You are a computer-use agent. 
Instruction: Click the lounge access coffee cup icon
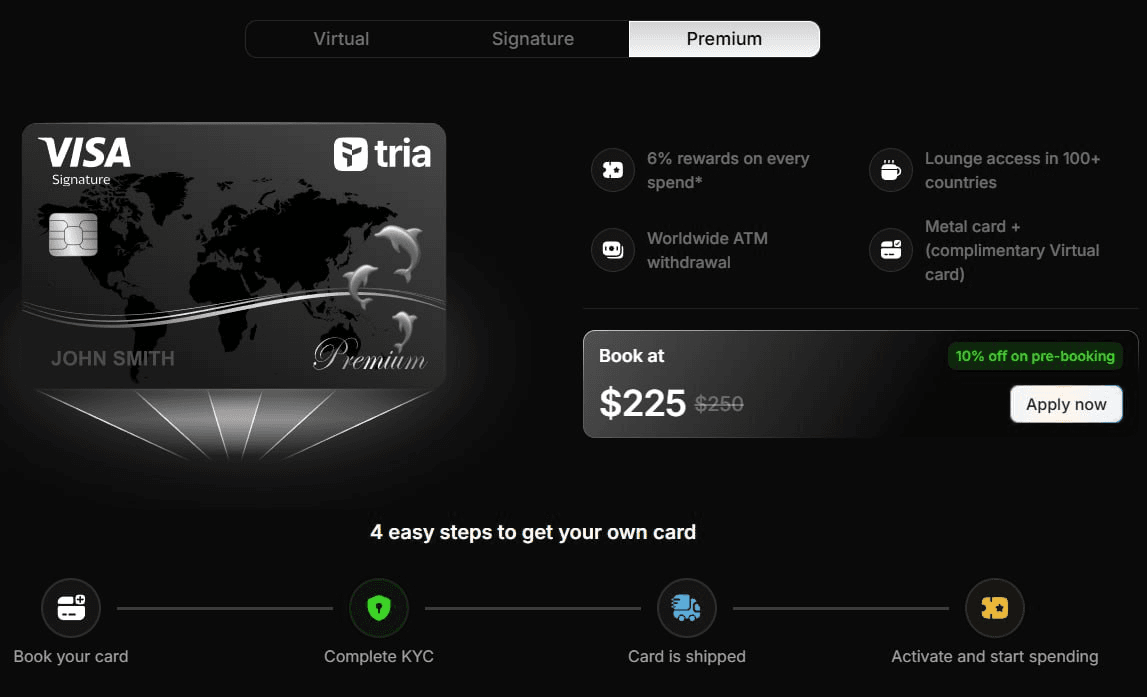coord(890,170)
